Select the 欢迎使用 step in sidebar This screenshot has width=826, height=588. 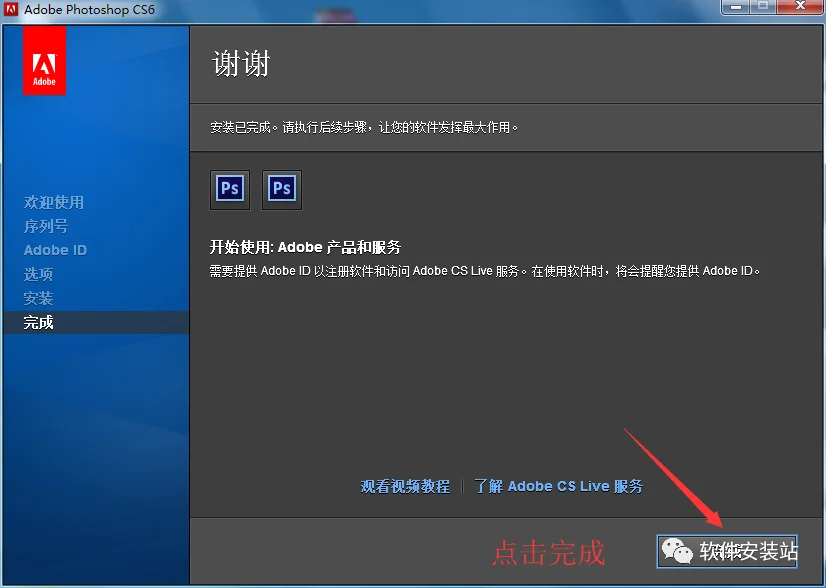pyautogui.click(x=54, y=202)
